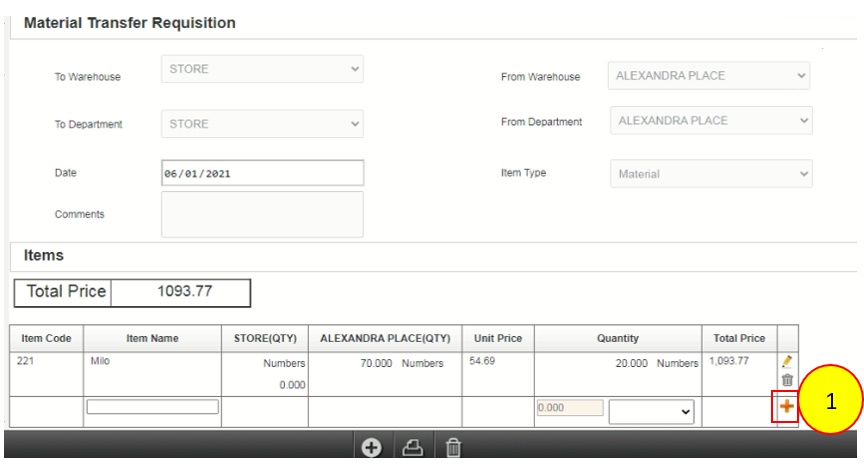The image size is (864, 467).
Task: Click the empty Item Name input field
Action: tap(152, 407)
